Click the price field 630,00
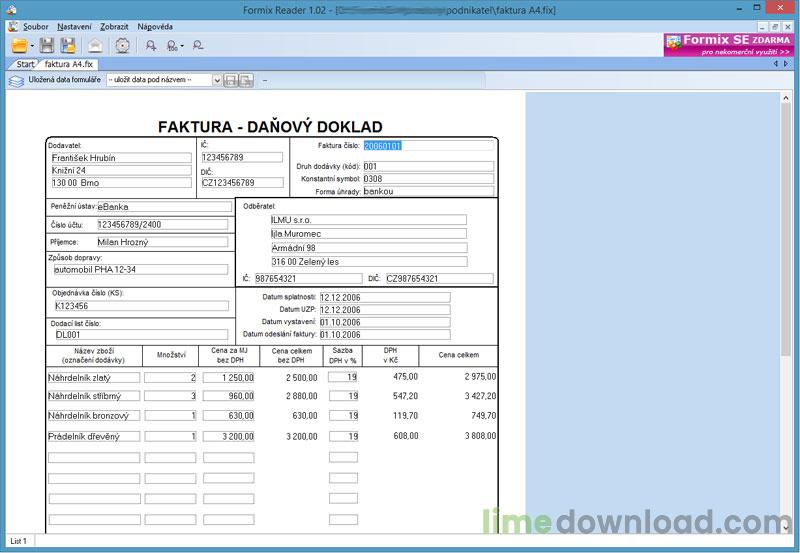 (x=229, y=416)
